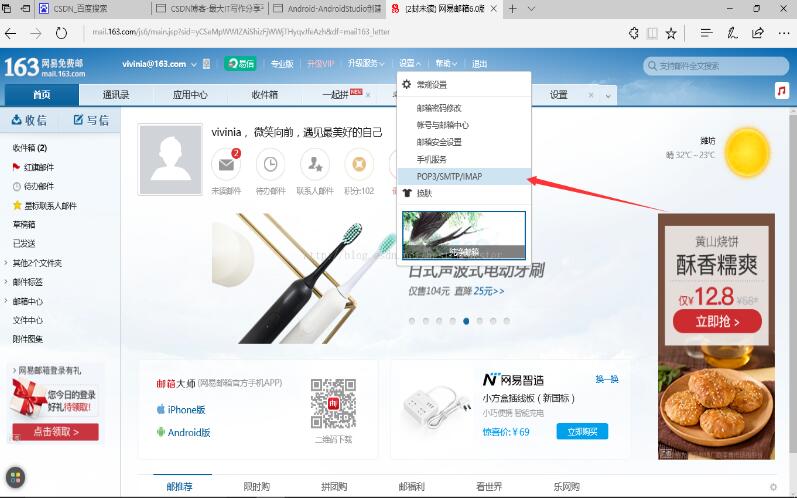Click the sun weather icon
797x498 pixels.
747,152
